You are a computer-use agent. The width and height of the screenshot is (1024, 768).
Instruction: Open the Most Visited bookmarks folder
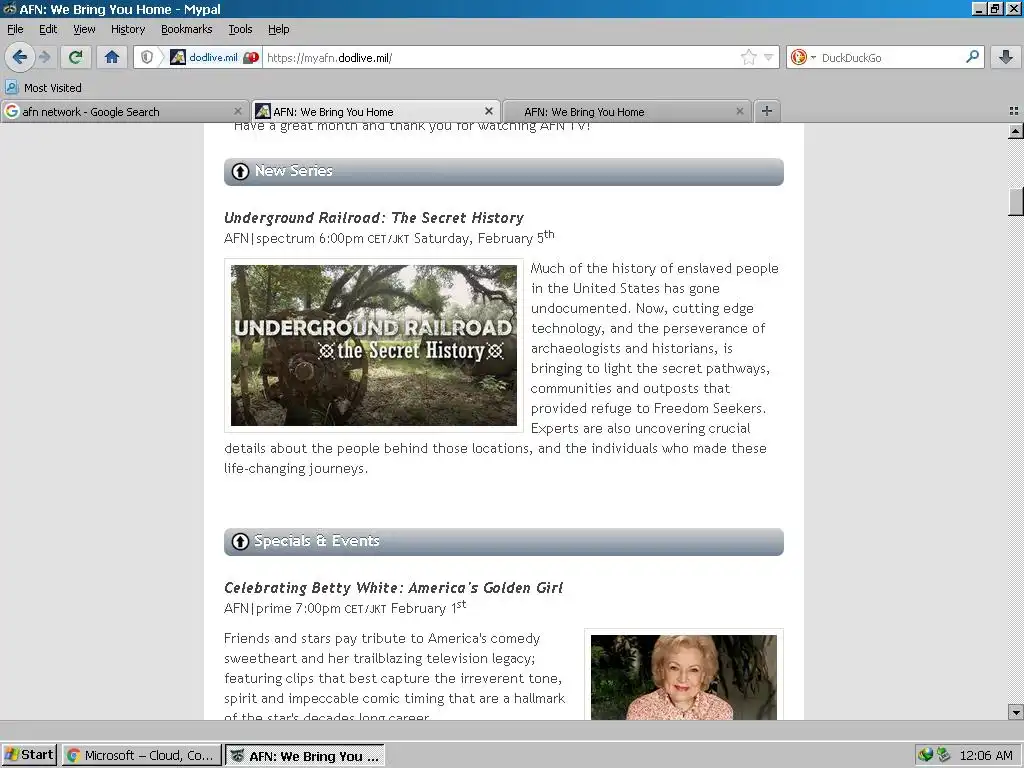coord(44,88)
